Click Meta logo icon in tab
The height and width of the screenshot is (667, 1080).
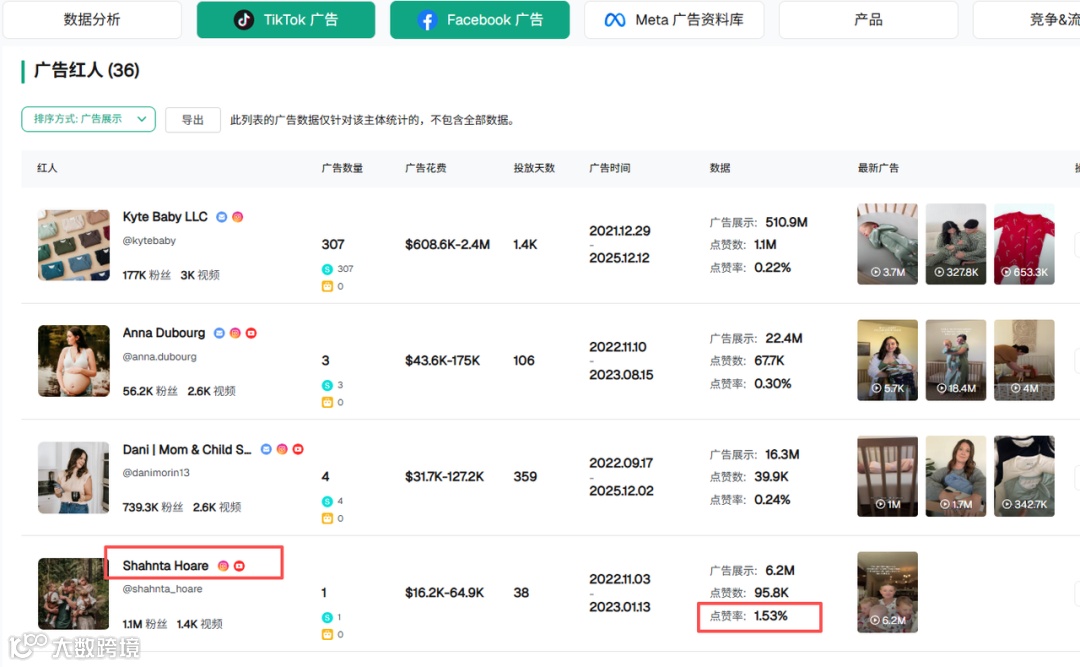[x=615, y=20]
